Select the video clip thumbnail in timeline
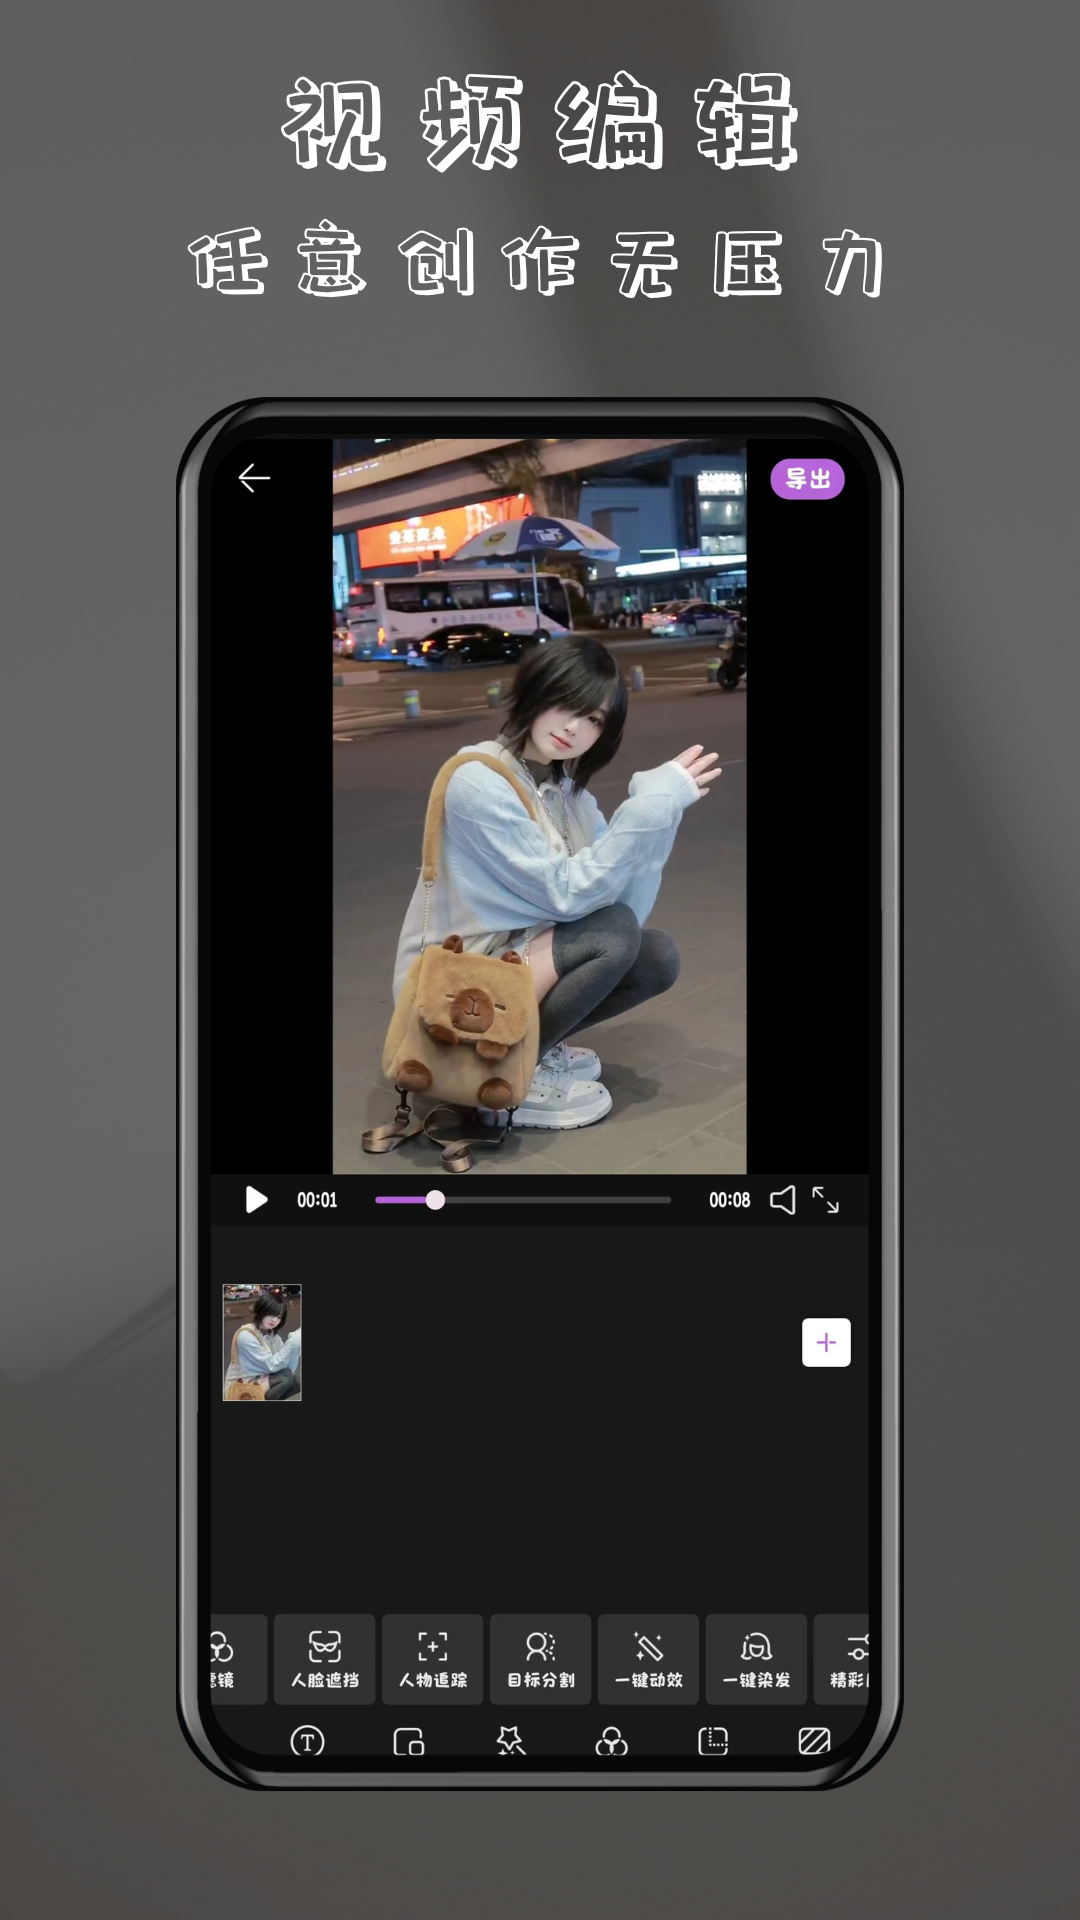This screenshot has width=1080, height=1920. (x=262, y=1342)
